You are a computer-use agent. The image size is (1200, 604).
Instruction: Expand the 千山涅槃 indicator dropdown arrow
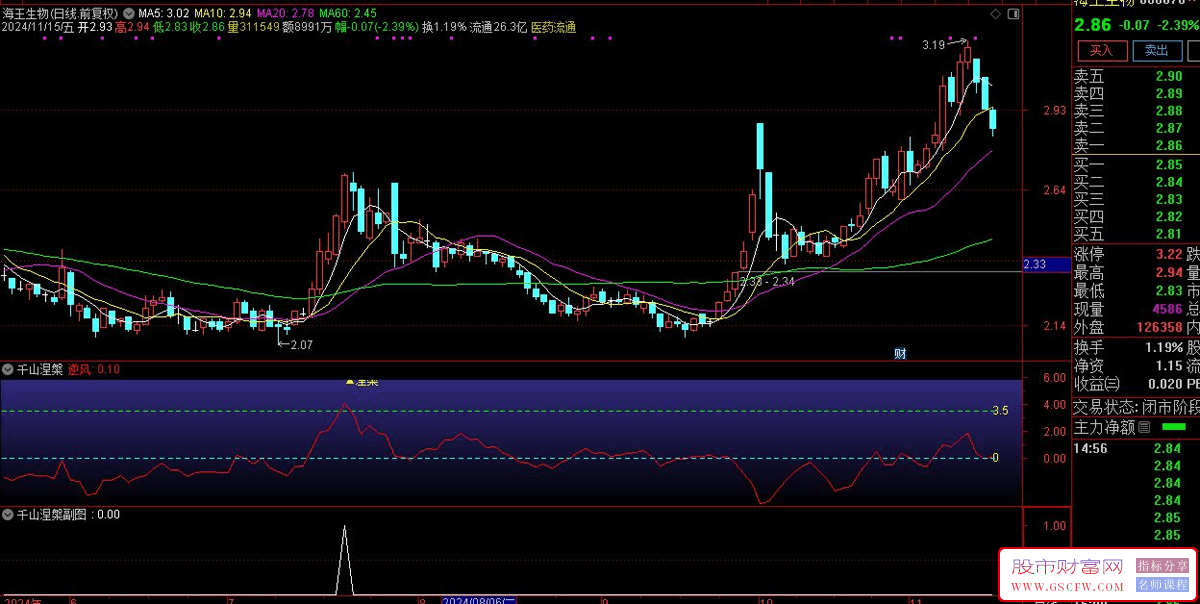7,369
